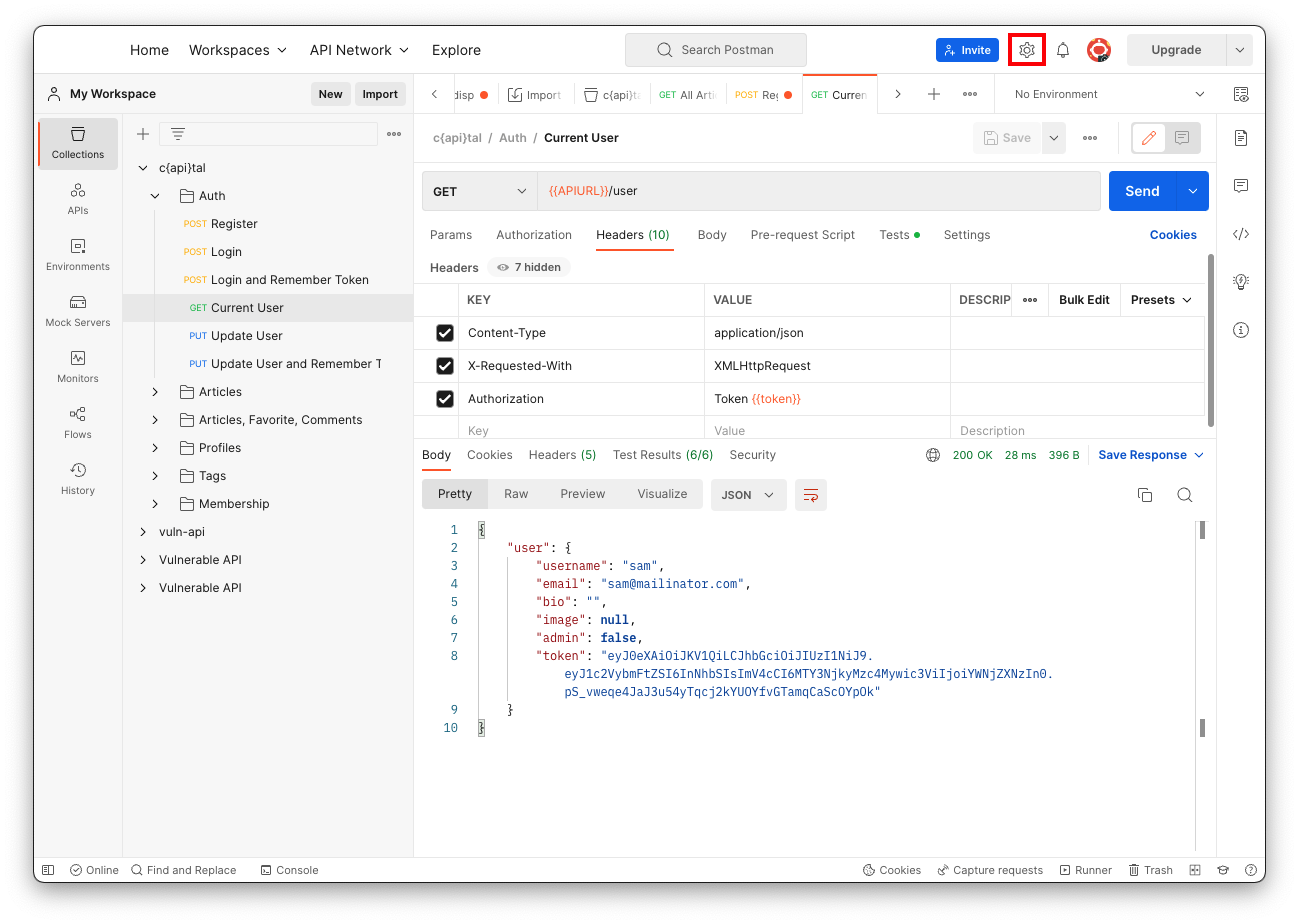This screenshot has width=1299, height=924.
Task: Send the request
Action: (1142, 191)
